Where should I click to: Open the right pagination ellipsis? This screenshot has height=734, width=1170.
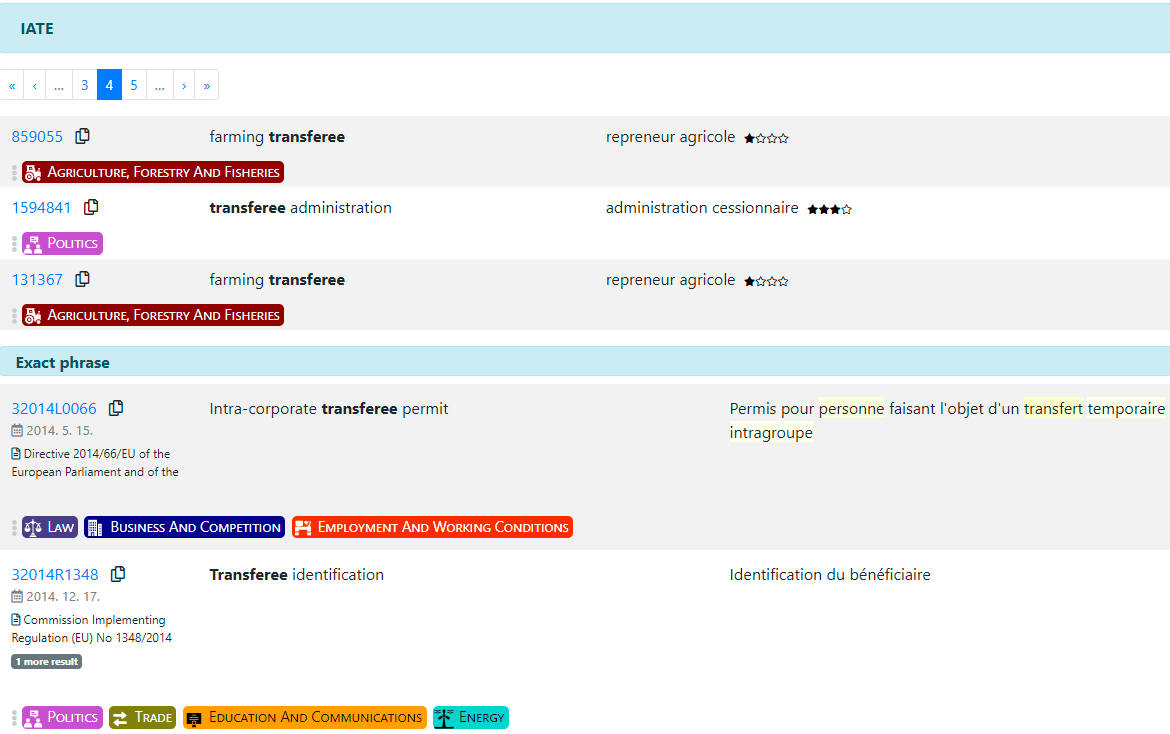(x=159, y=85)
